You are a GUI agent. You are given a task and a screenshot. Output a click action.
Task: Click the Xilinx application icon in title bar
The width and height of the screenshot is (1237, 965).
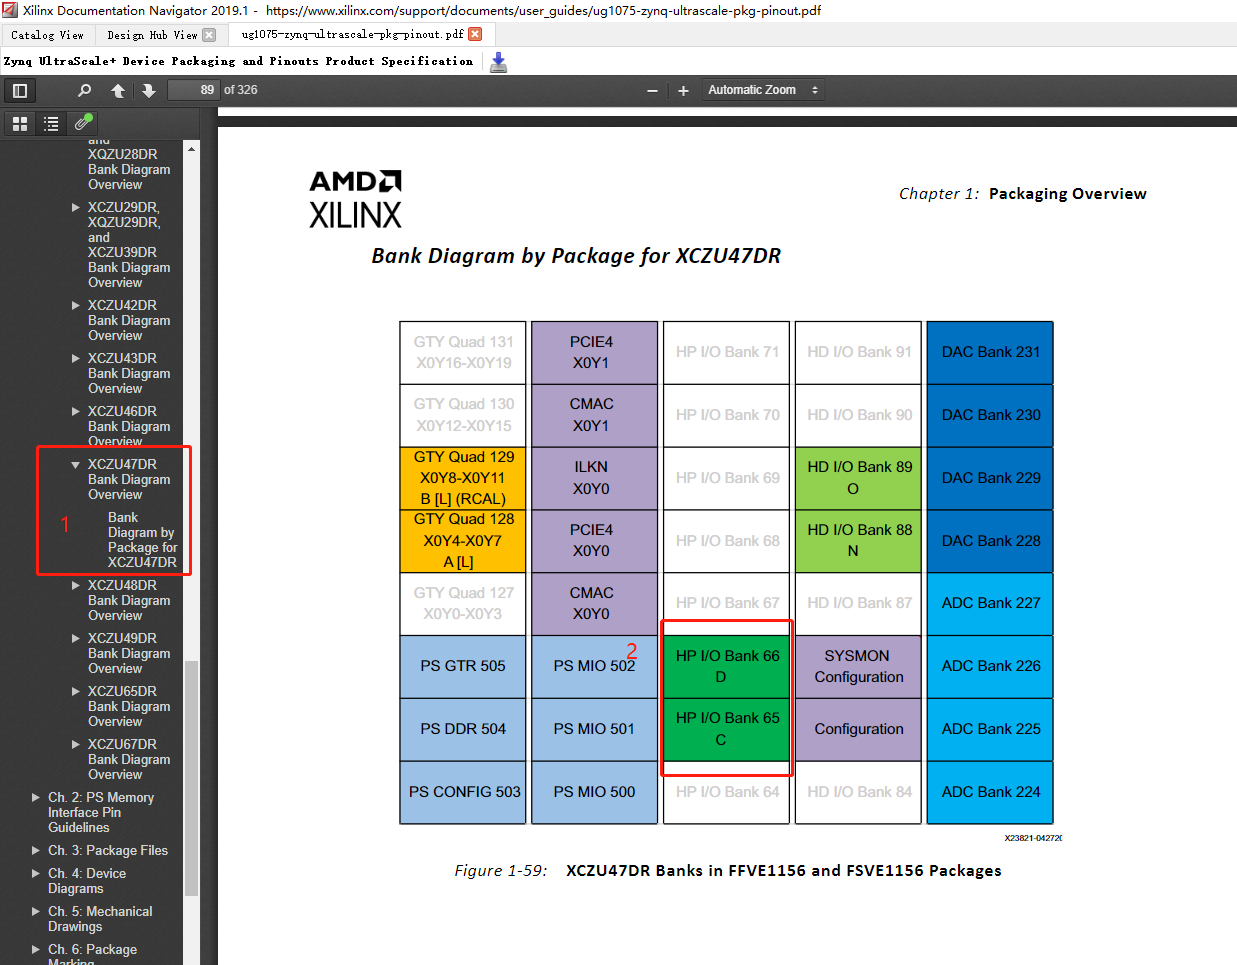[x=10, y=10]
